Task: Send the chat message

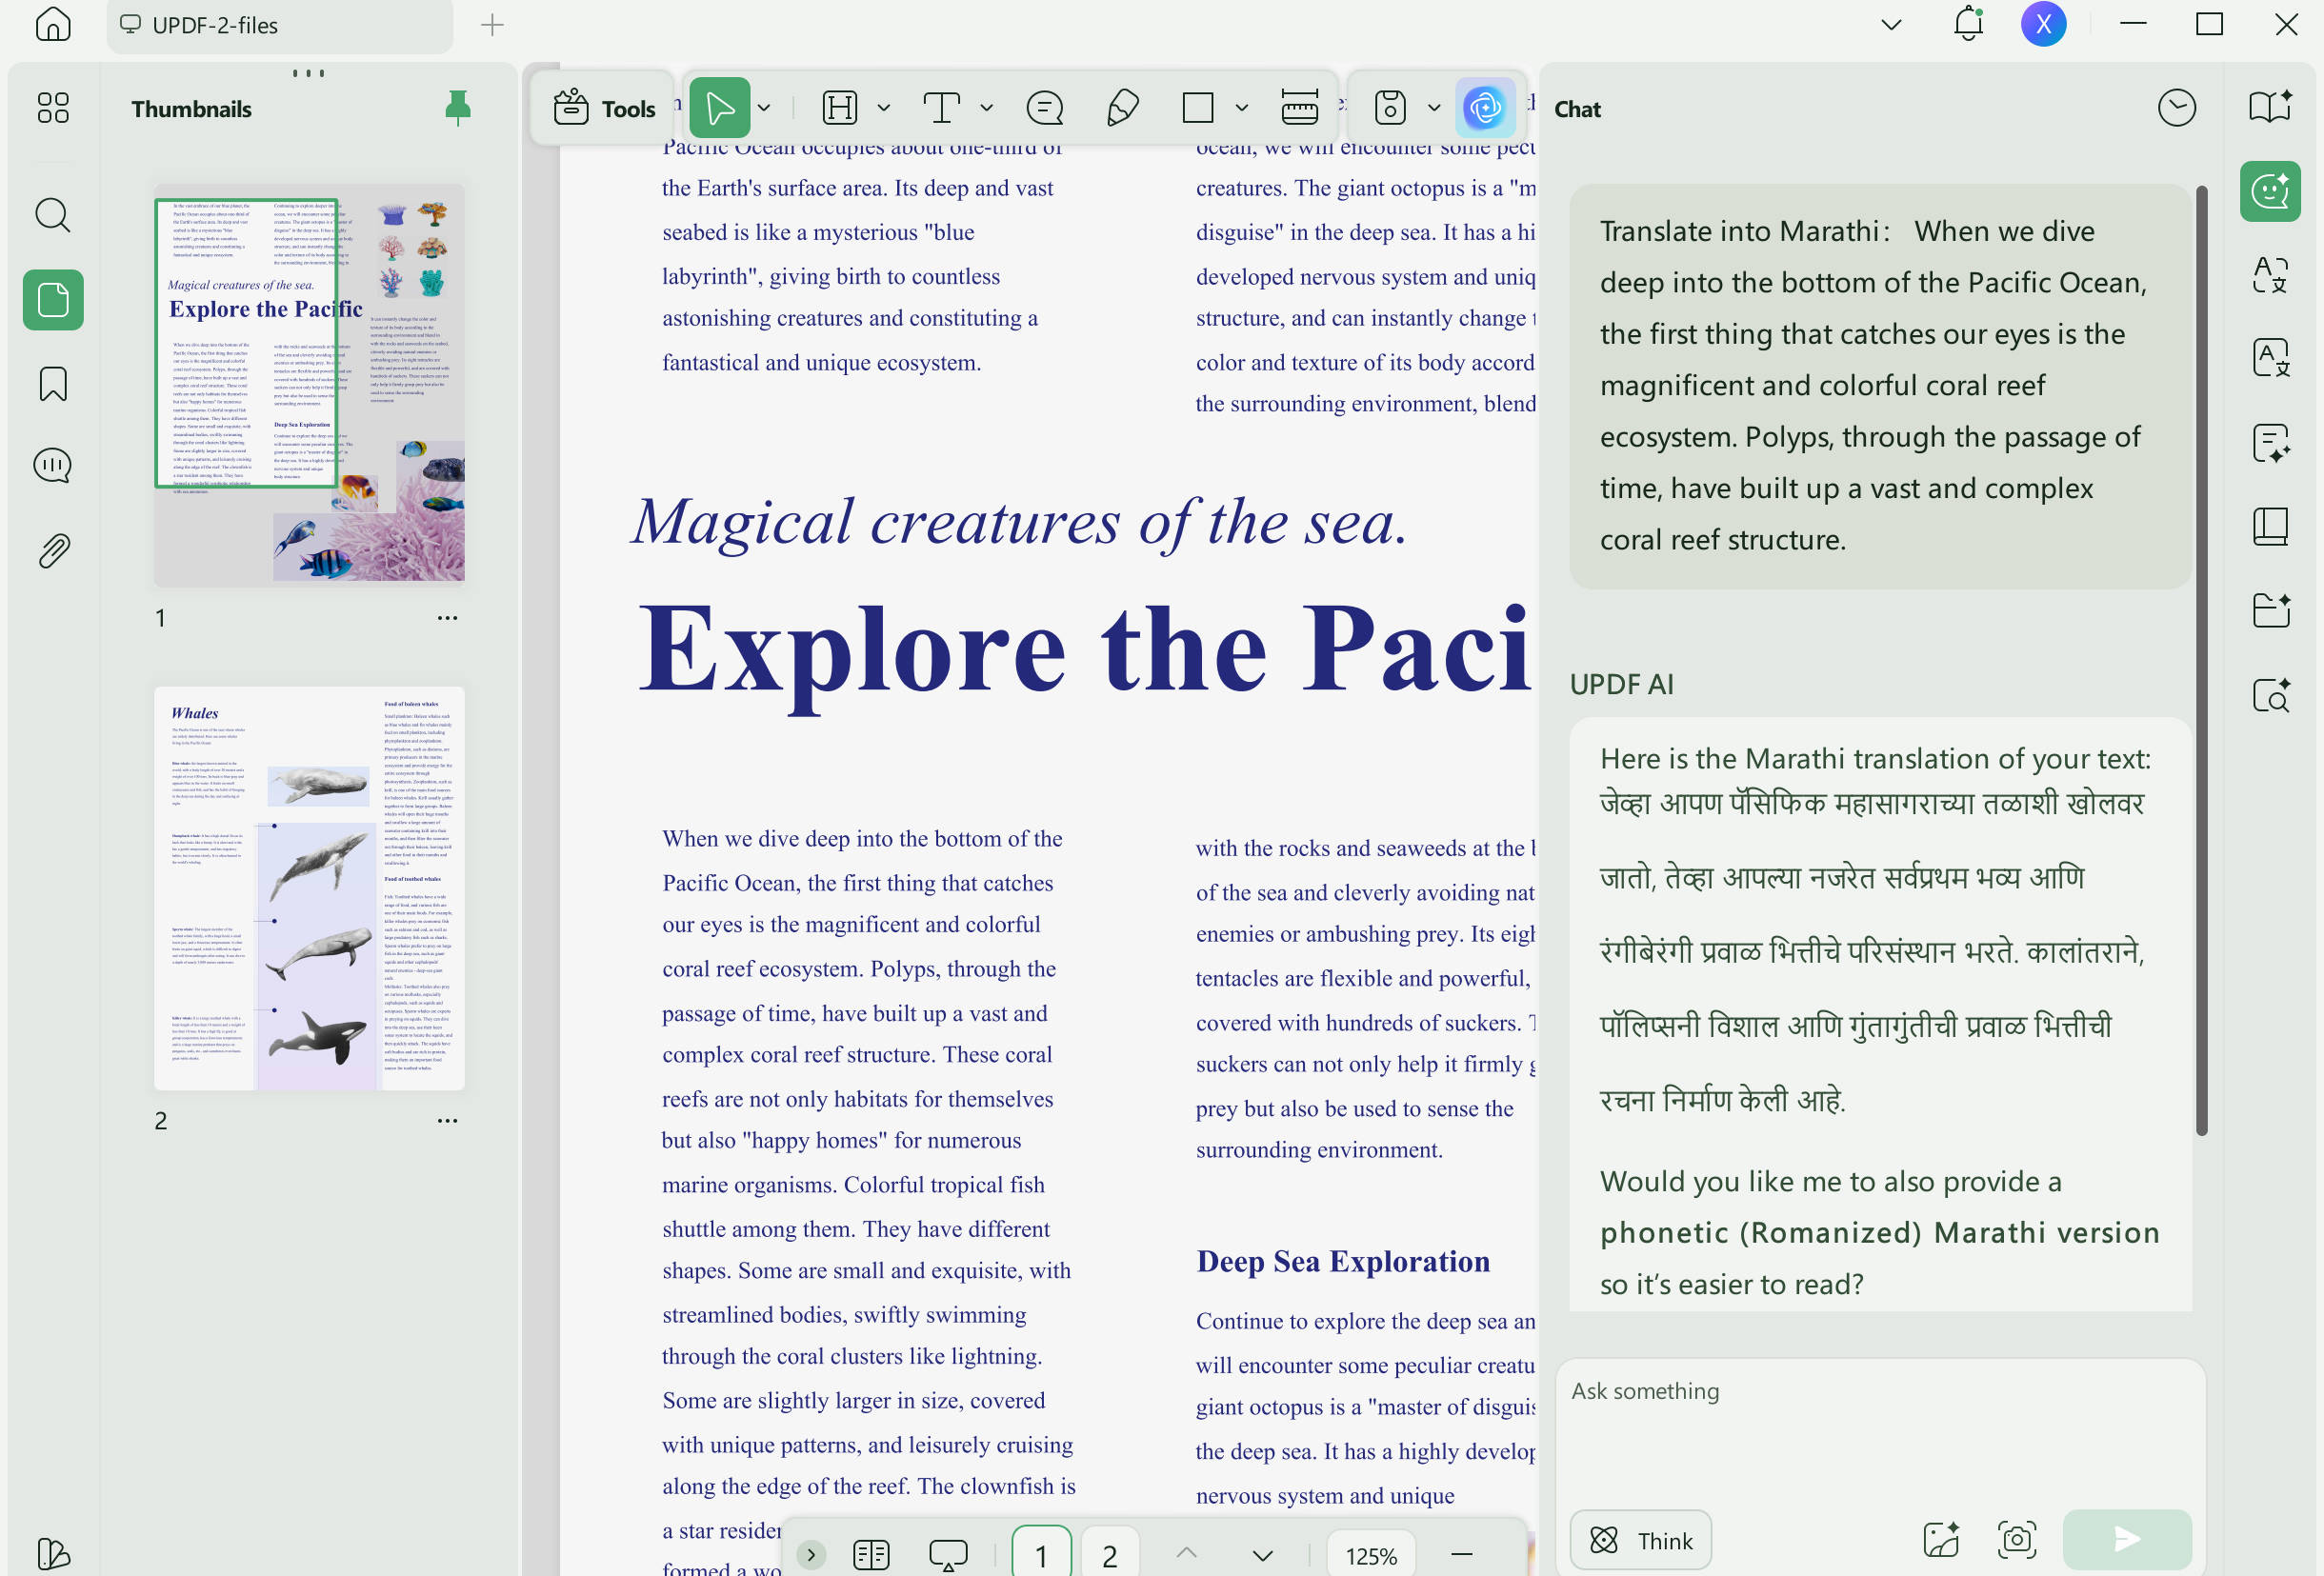Action: [2126, 1538]
